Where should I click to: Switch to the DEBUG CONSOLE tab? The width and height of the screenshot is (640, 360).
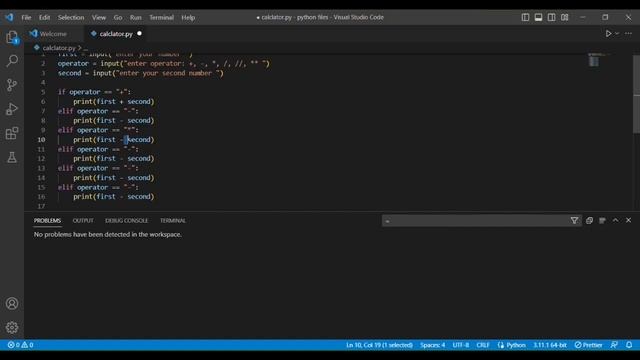127,220
